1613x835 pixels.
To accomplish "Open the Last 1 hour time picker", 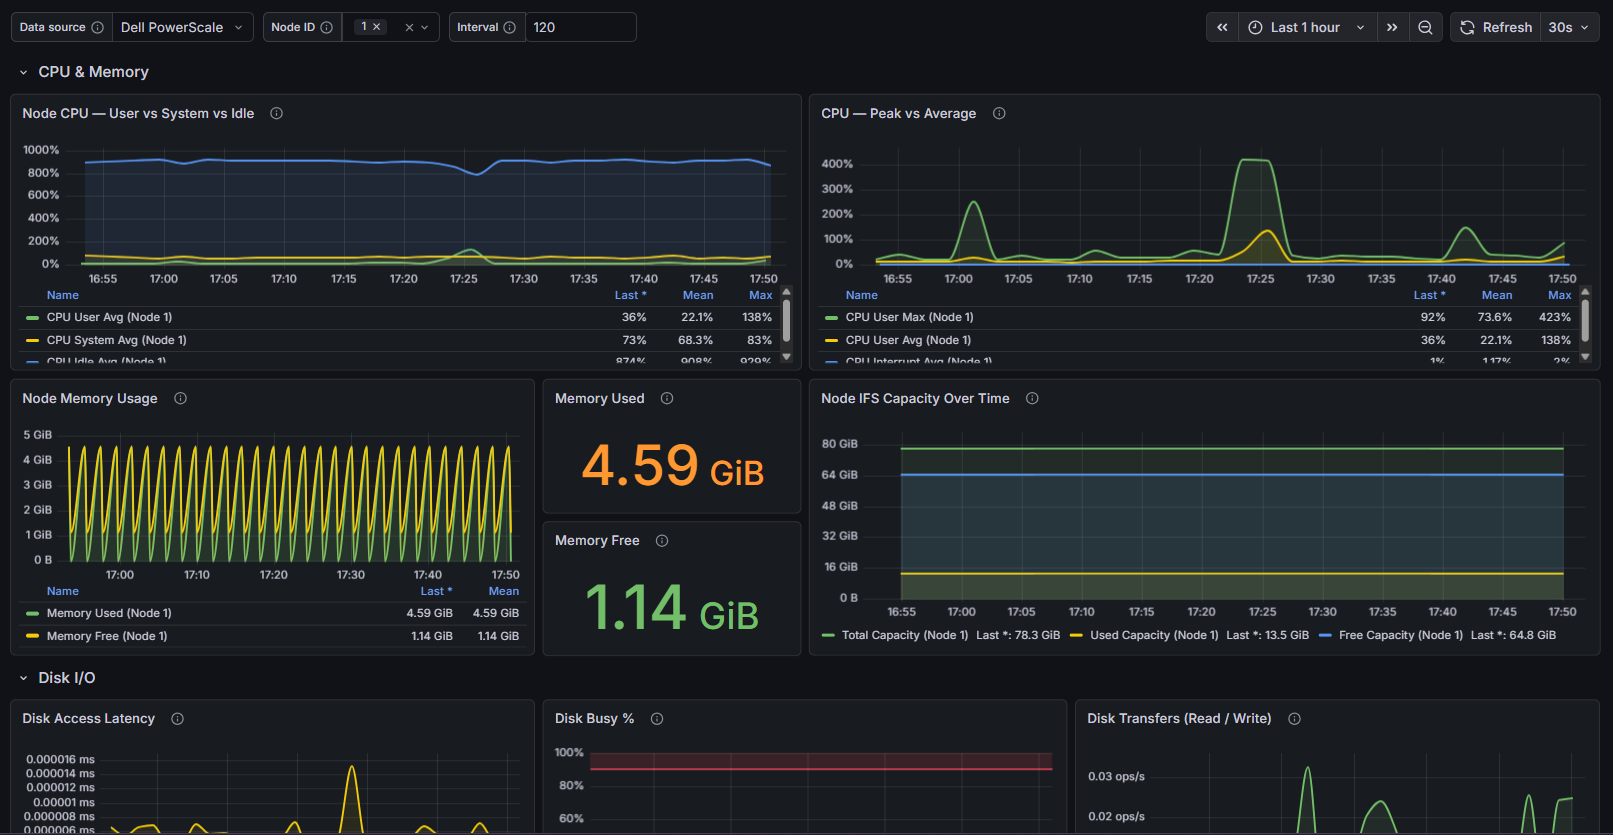I will (1307, 27).
